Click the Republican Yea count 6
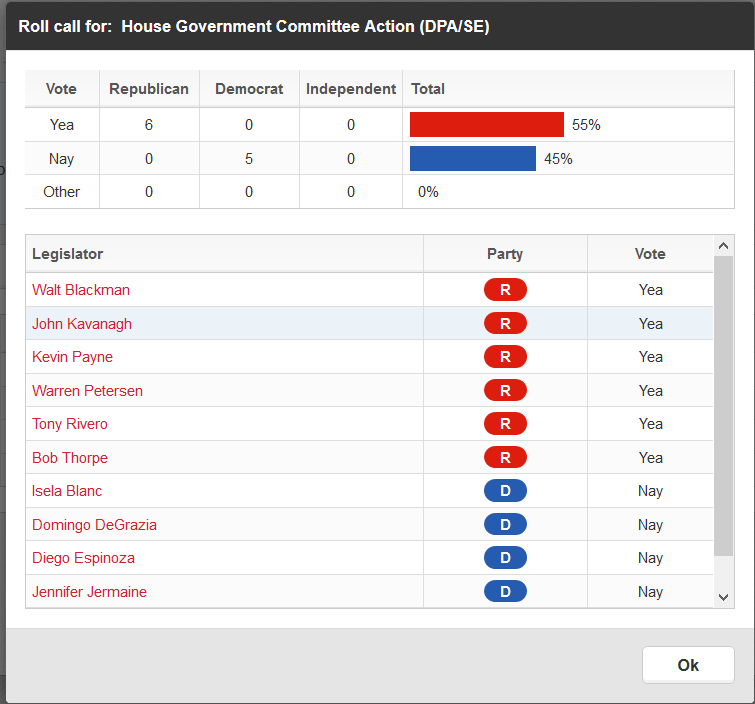 coord(149,125)
